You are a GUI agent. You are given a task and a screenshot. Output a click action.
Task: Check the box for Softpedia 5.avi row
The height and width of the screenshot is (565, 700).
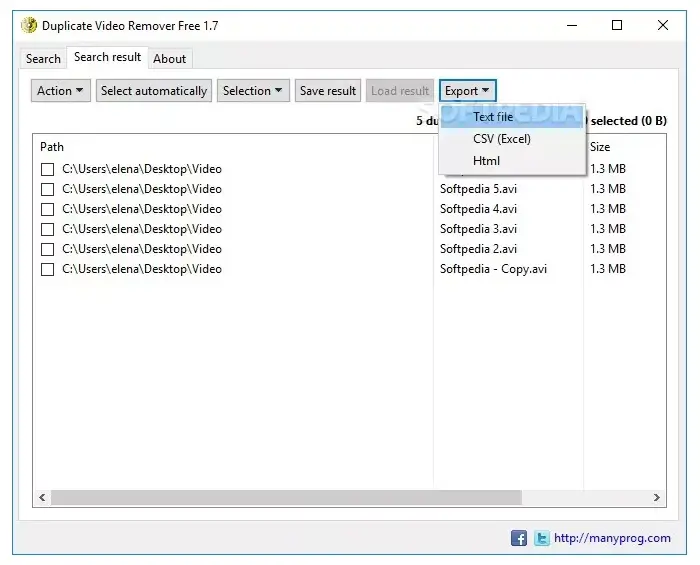tap(47, 189)
